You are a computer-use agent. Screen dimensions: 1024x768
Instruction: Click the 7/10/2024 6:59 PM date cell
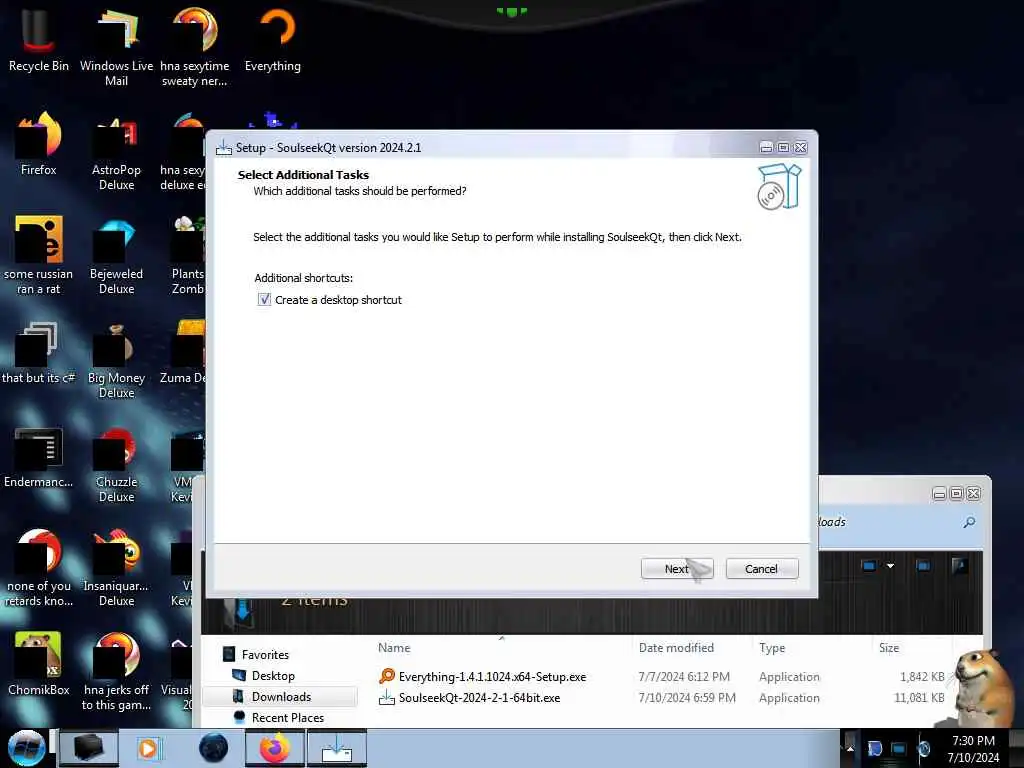tap(686, 697)
